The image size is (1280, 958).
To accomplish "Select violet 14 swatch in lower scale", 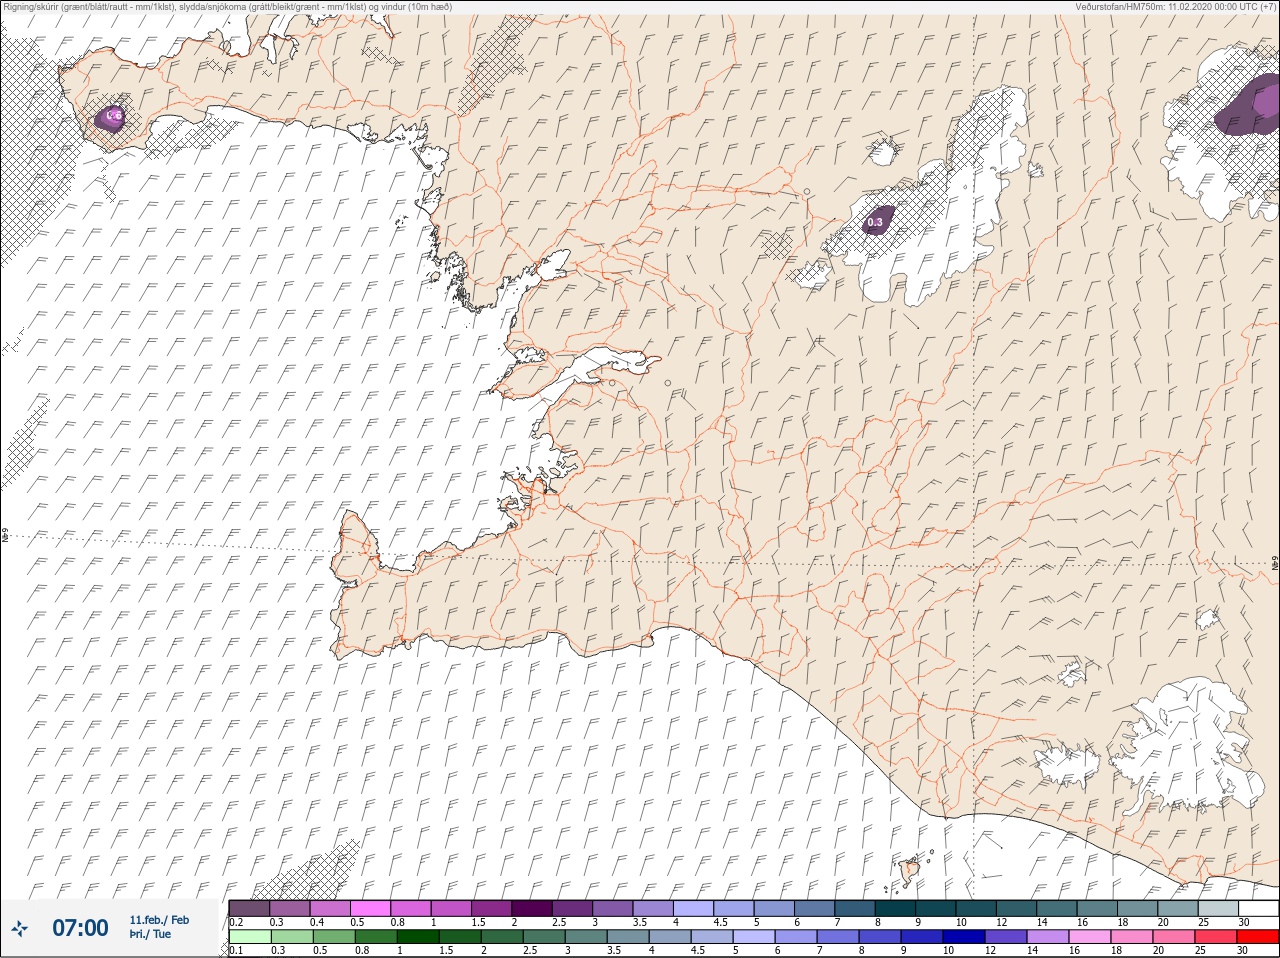I will [1047, 937].
